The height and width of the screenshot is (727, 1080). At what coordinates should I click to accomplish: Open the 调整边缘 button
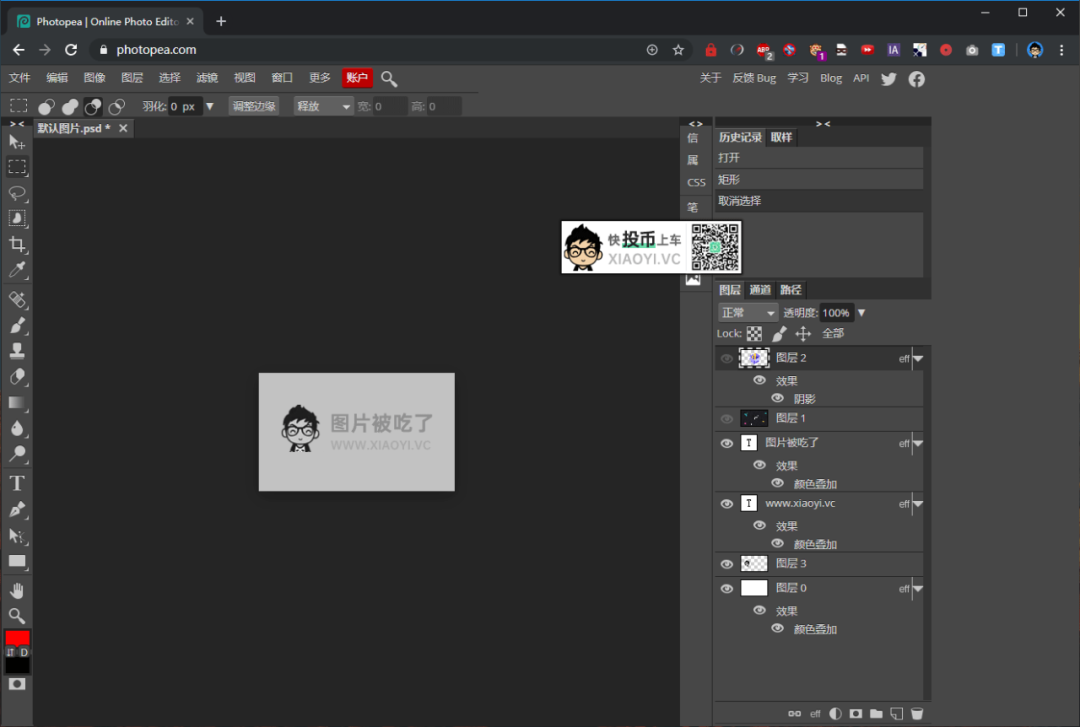(253, 105)
